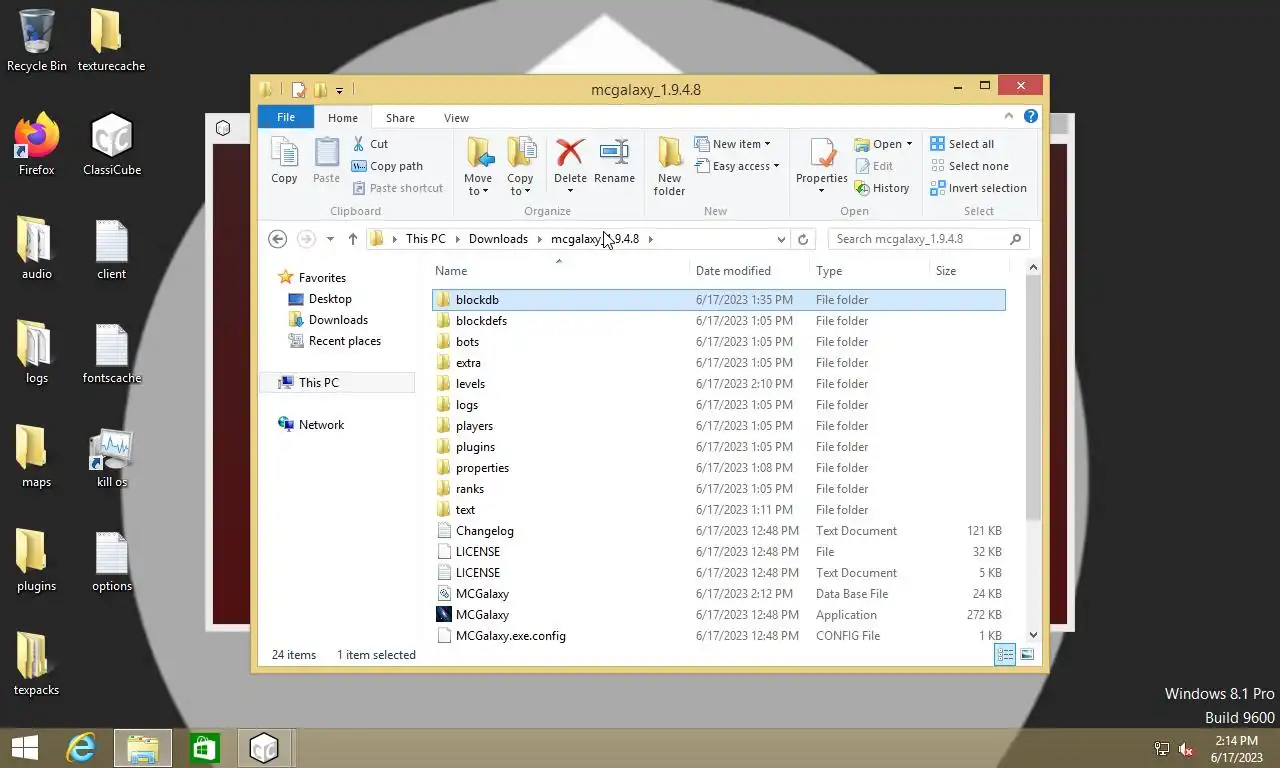Click Select all in ribbon
The image size is (1280, 768).
[962, 144]
